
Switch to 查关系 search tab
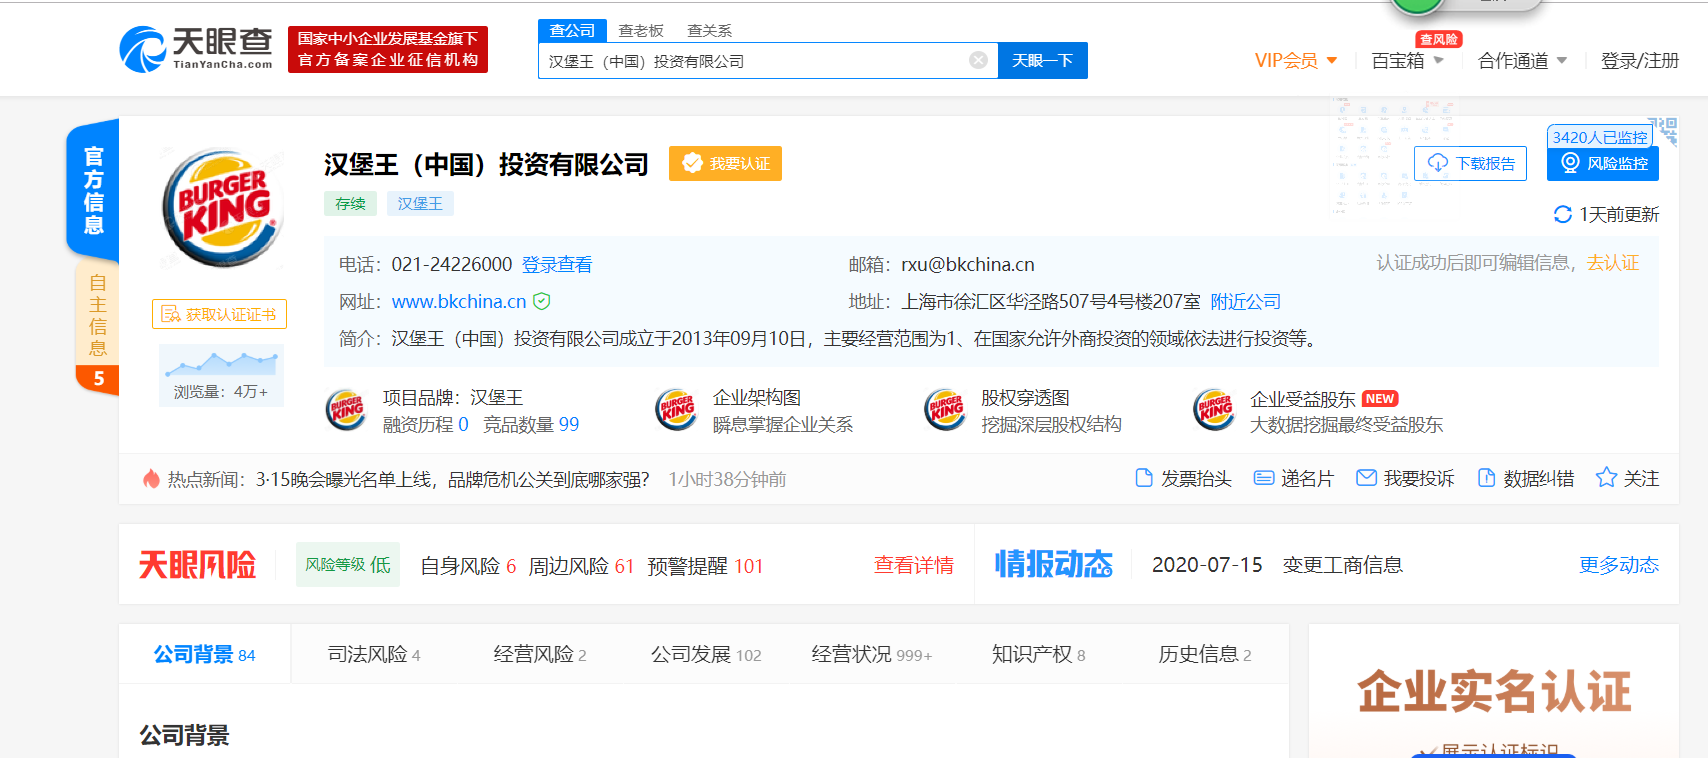pyautogui.click(x=709, y=31)
